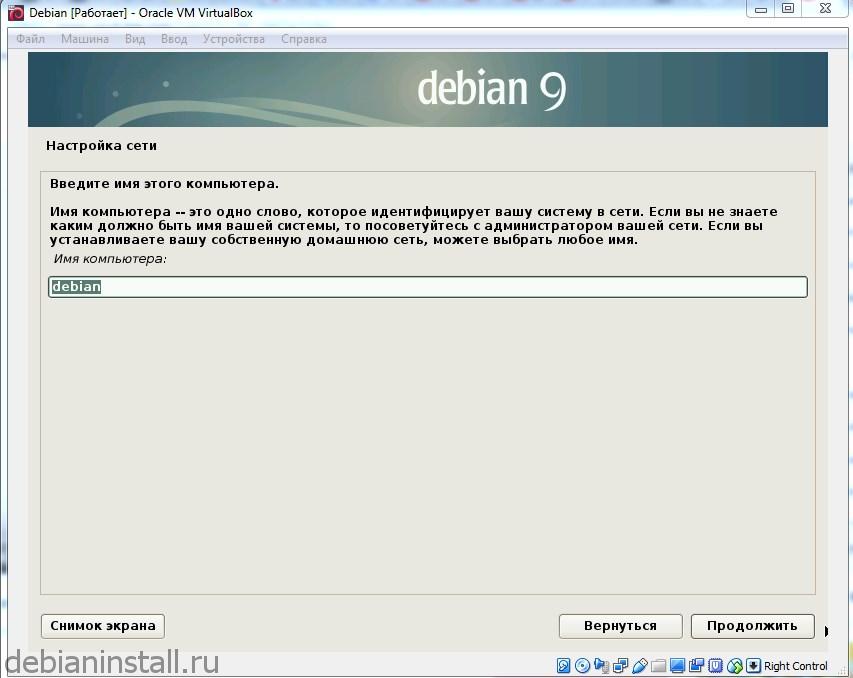Click the display status icon
This screenshot has height=678, width=853.
click(677, 666)
